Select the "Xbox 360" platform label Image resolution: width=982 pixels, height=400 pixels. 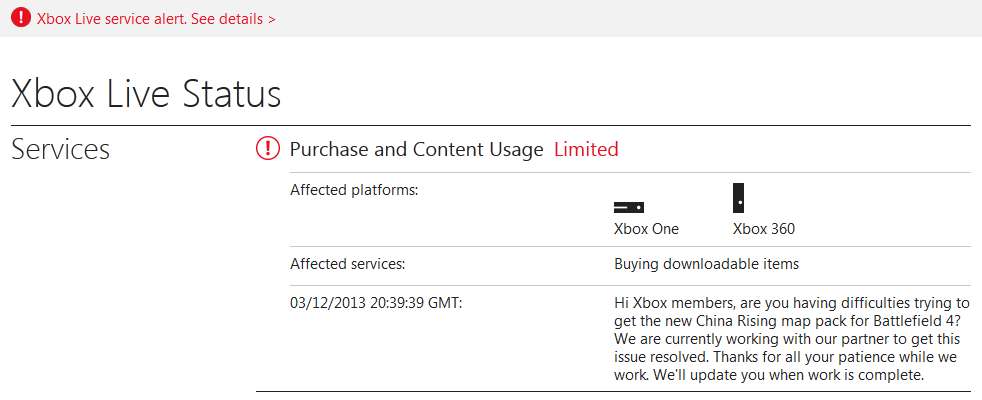point(764,229)
